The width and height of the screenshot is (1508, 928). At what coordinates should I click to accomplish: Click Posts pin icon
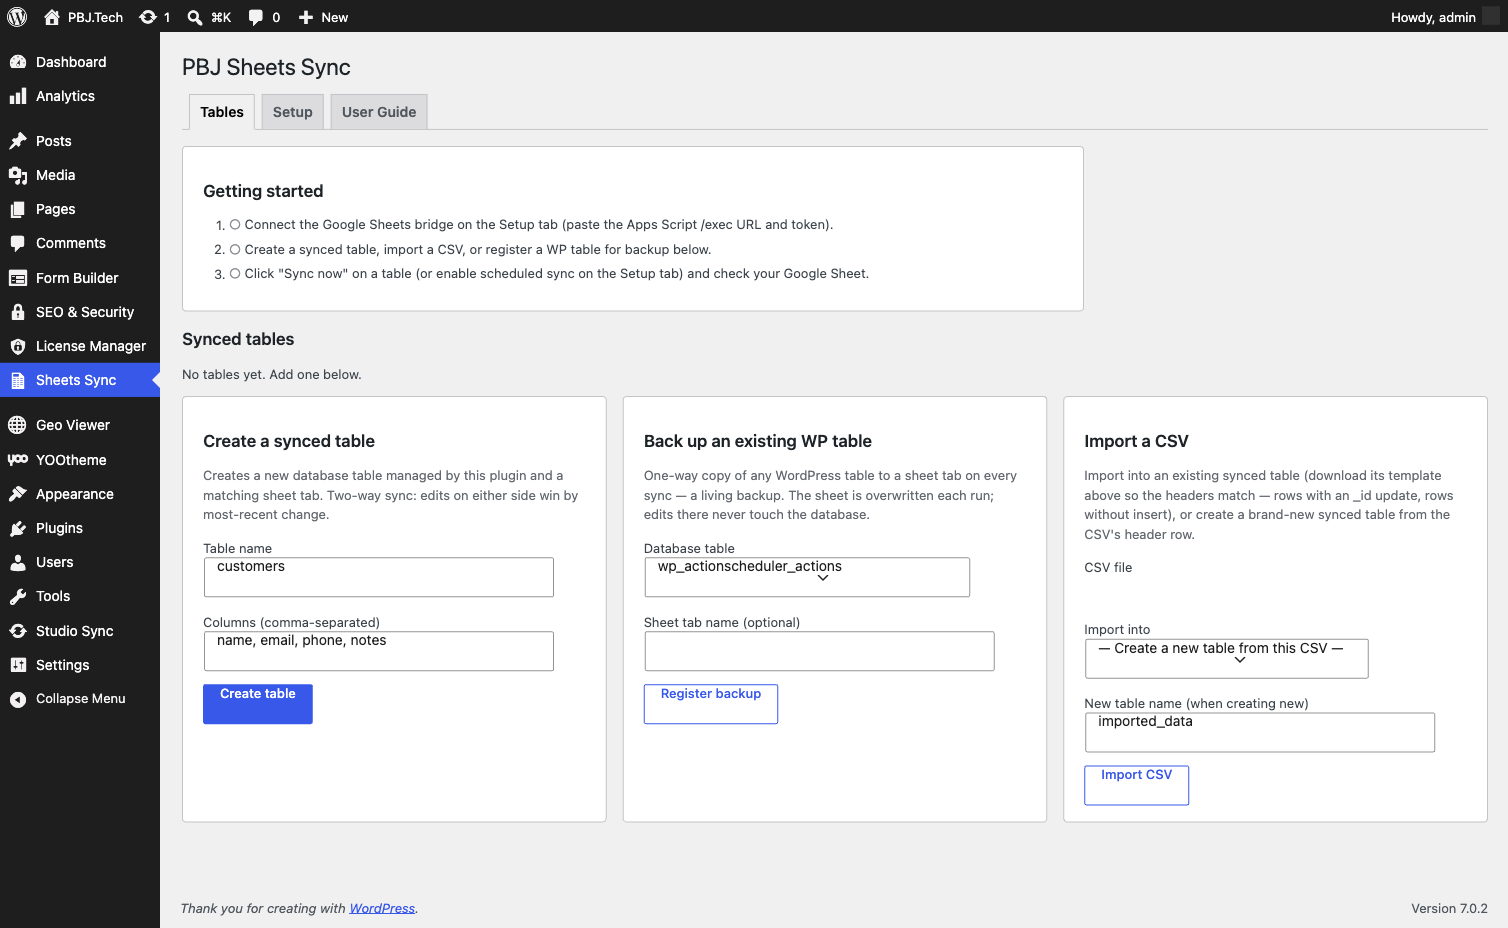(18, 141)
